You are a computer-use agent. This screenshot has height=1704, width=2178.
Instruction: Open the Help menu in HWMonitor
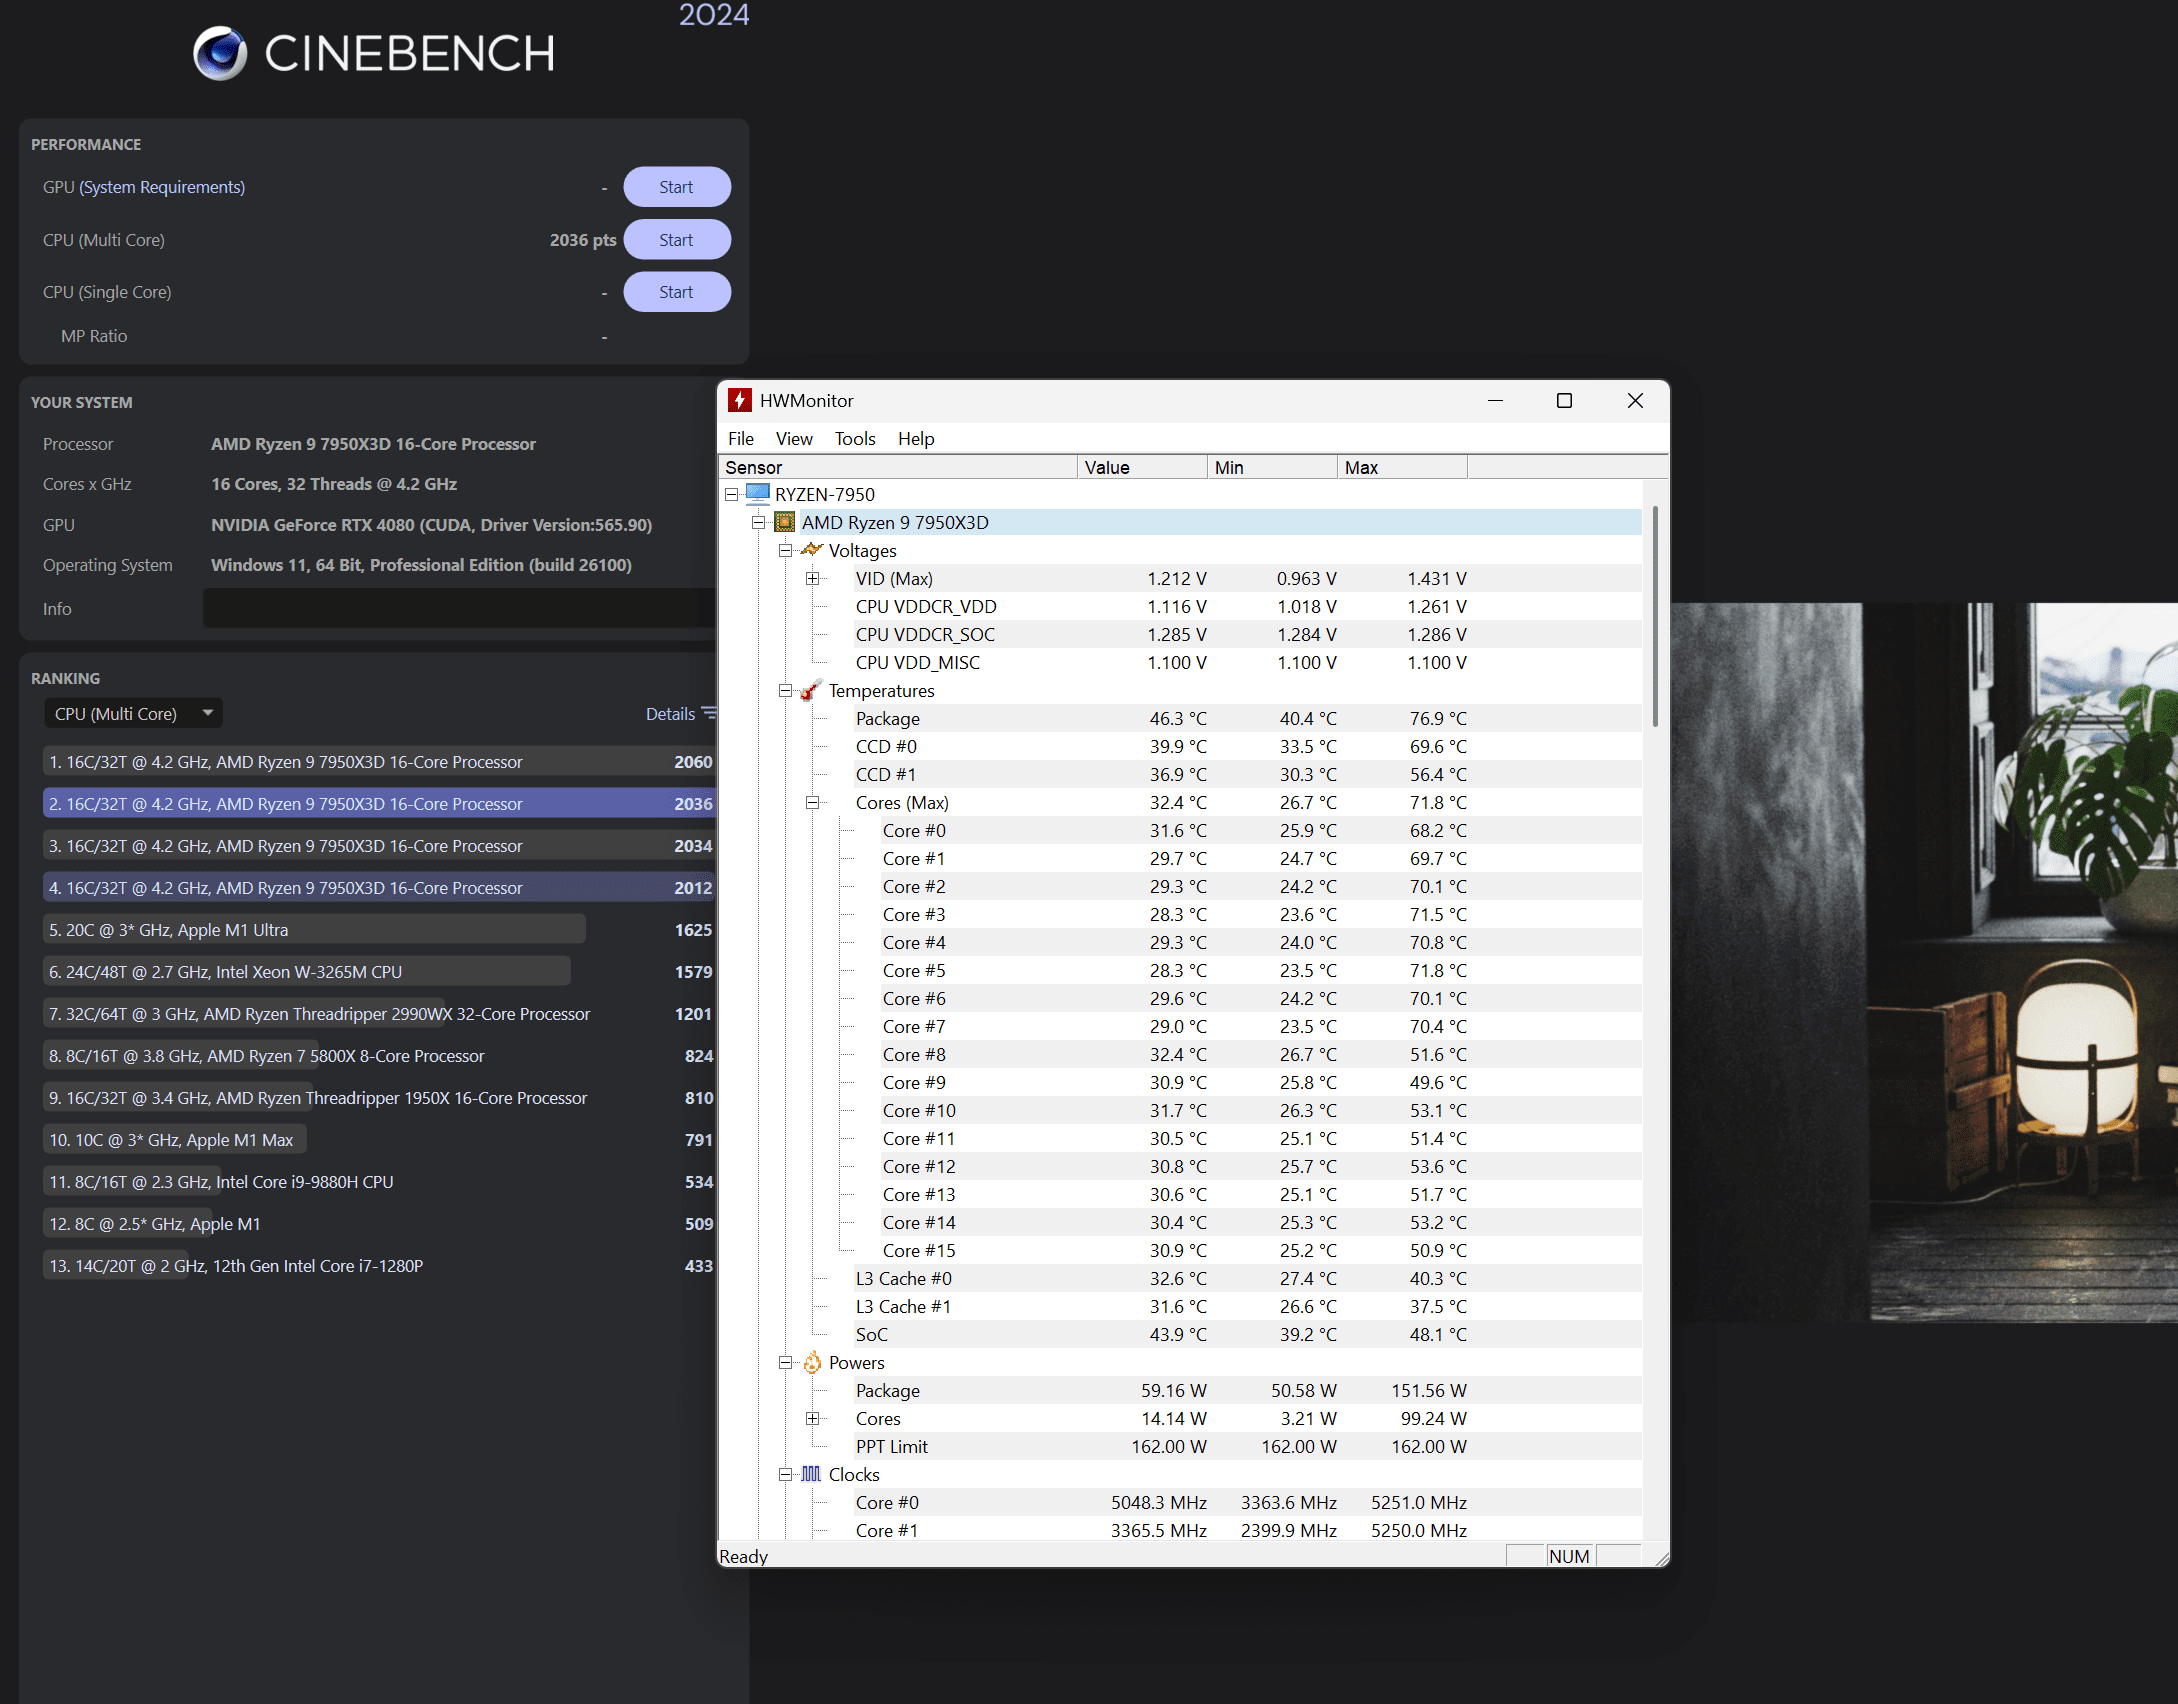coord(916,439)
